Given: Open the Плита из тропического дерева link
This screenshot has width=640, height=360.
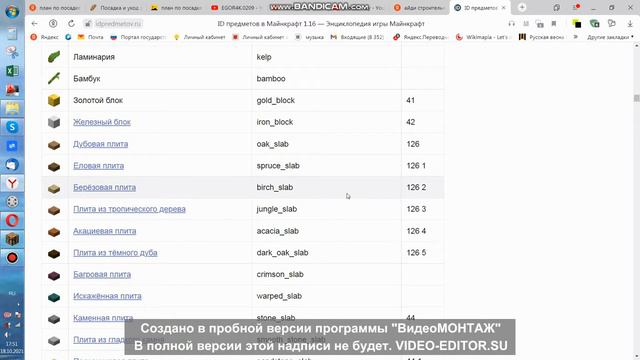Looking at the screenshot, I should [129, 209].
